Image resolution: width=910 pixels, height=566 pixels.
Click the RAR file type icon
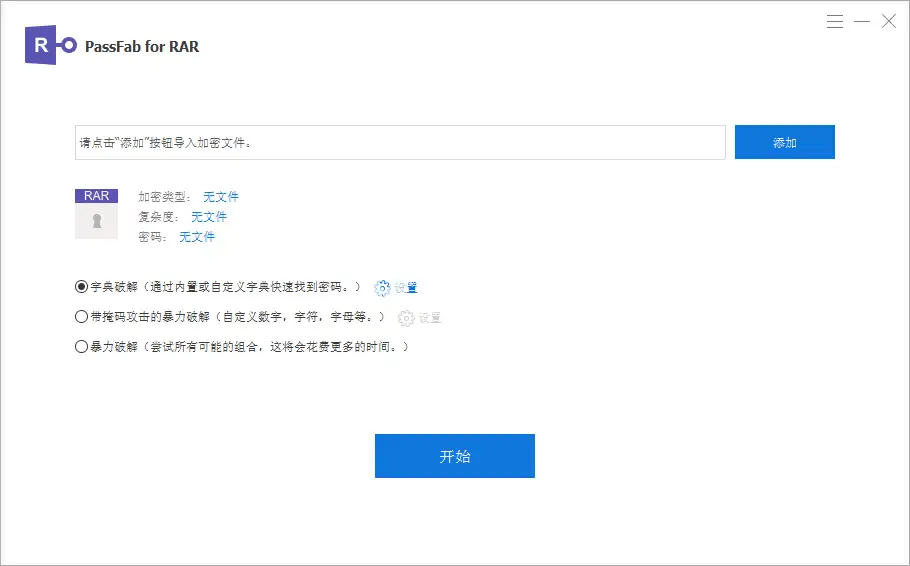(97, 213)
